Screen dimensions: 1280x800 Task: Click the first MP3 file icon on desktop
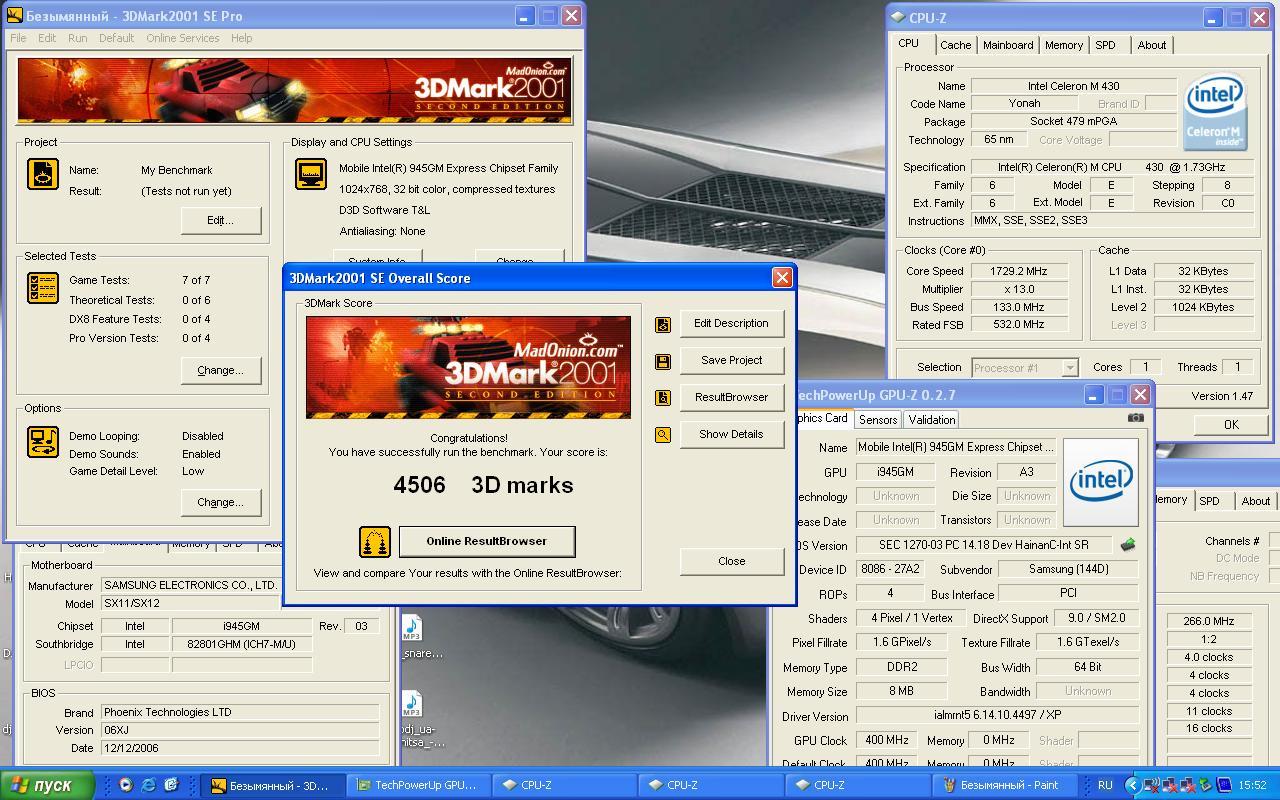pos(412,629)
